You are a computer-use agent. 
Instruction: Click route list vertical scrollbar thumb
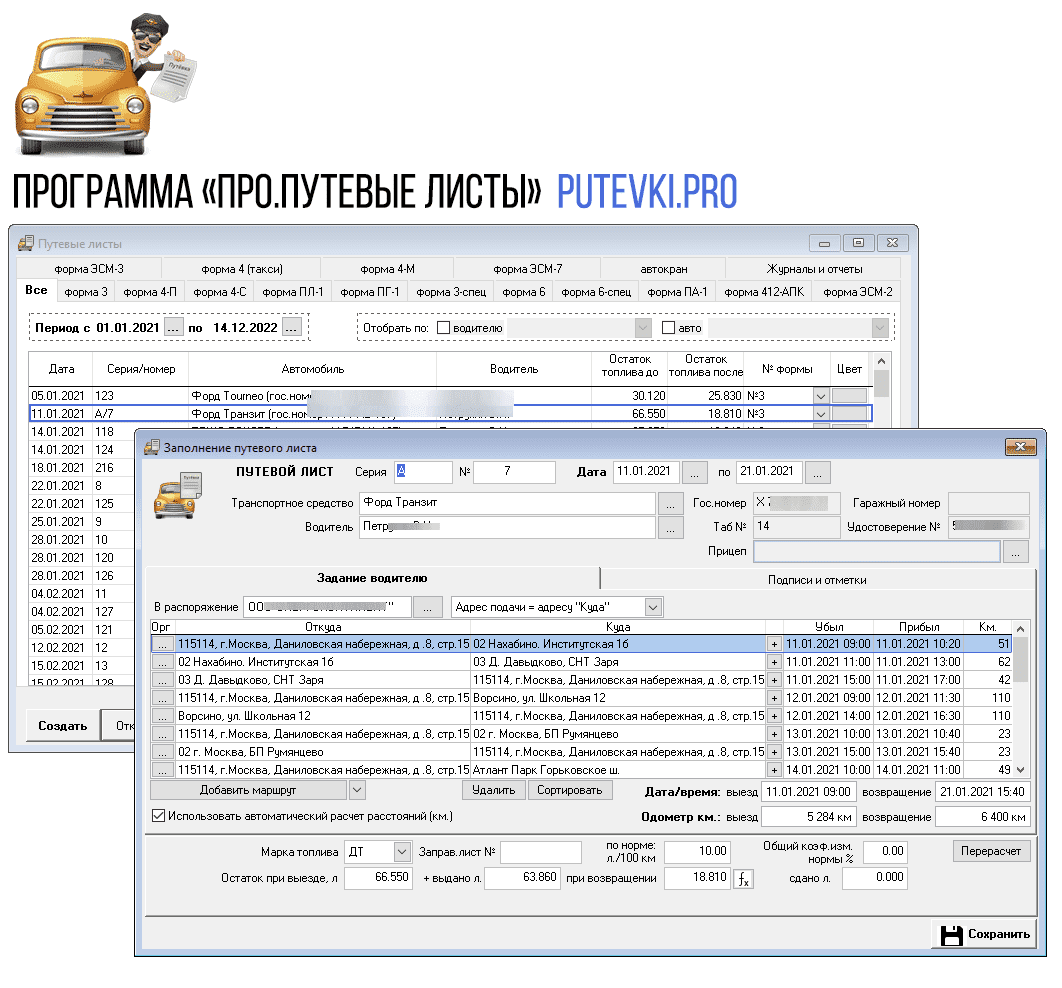click(1020, 659)
